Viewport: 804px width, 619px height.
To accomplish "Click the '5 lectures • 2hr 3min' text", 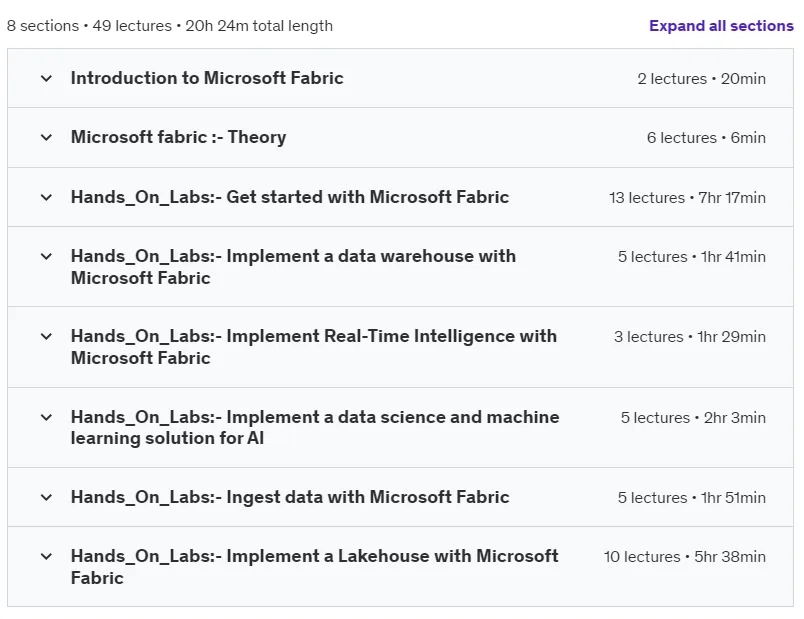I will click(x=693, y=417).
